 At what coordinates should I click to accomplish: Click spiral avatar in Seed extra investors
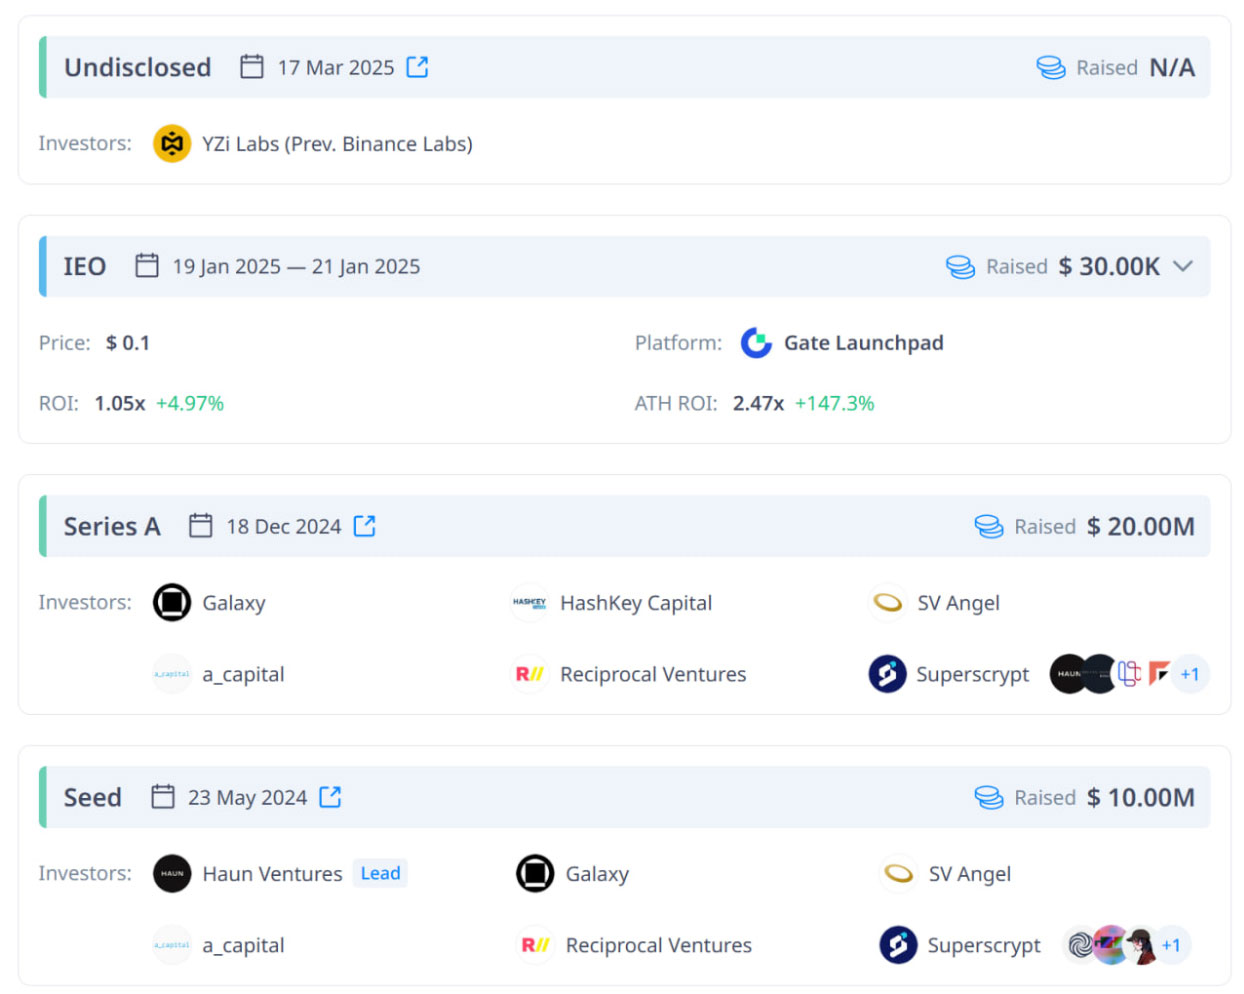click(x=1078, y=945)
